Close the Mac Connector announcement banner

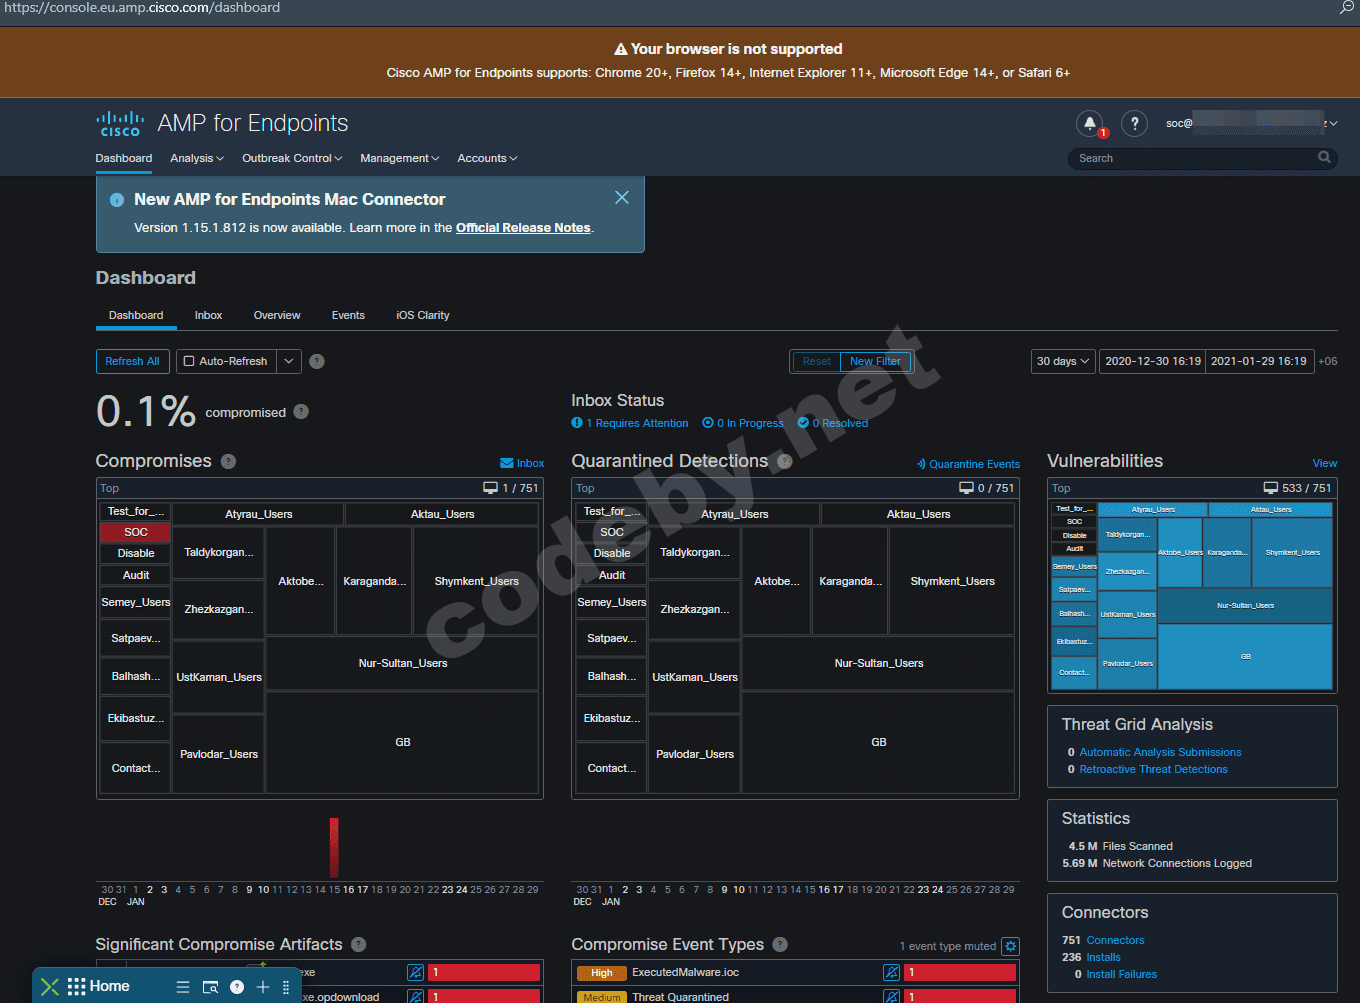pos(621,198)
